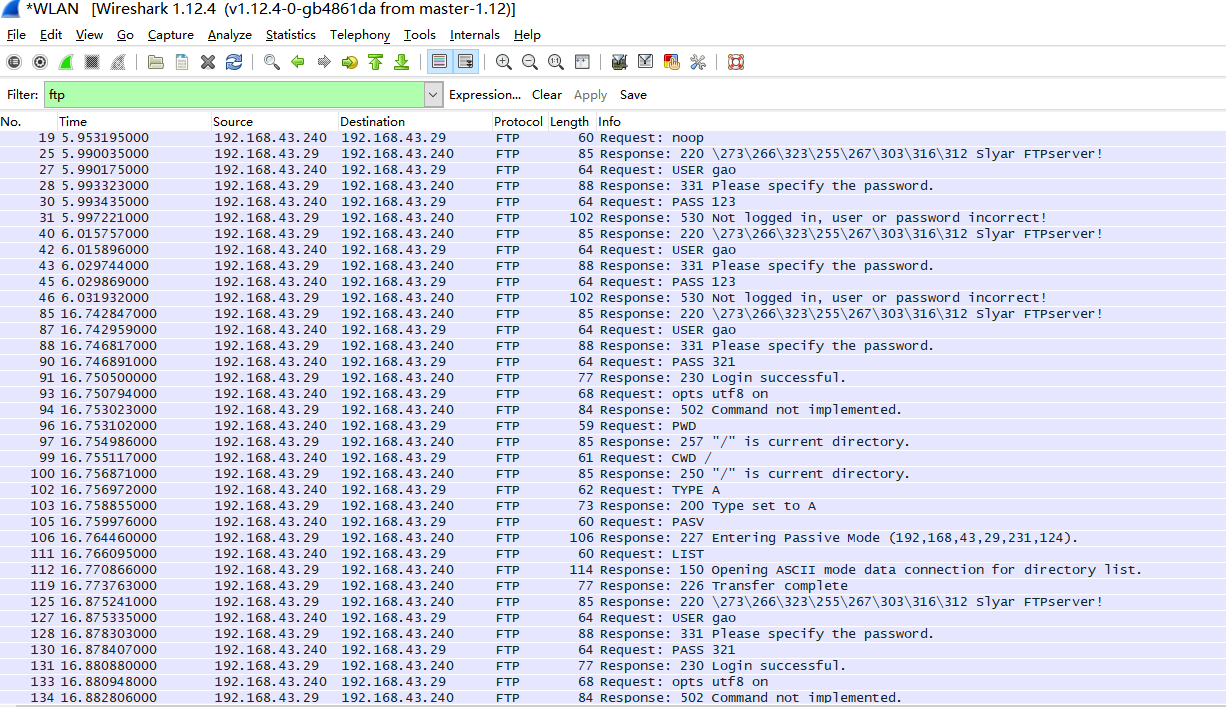Apply the display filter

pyautogui.click(x=590, y=95)
